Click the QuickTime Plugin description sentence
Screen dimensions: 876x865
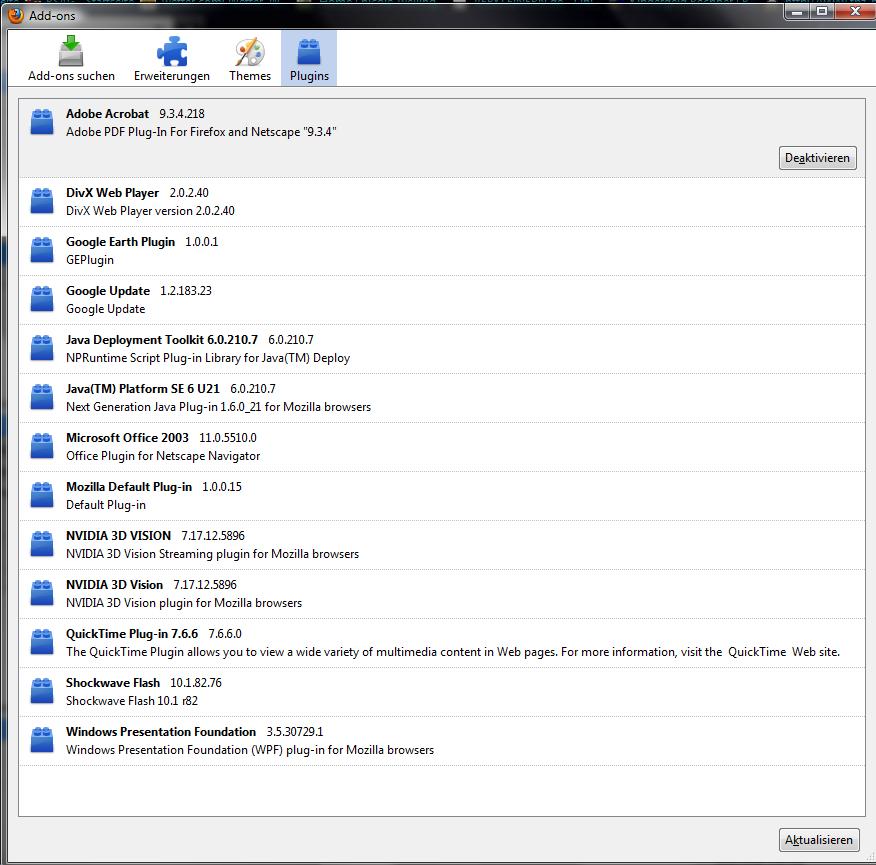453,652
